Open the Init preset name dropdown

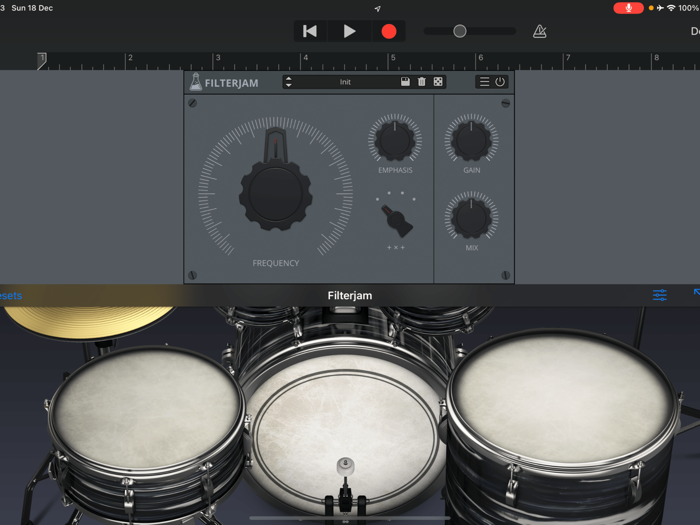(x=345, y=82)
